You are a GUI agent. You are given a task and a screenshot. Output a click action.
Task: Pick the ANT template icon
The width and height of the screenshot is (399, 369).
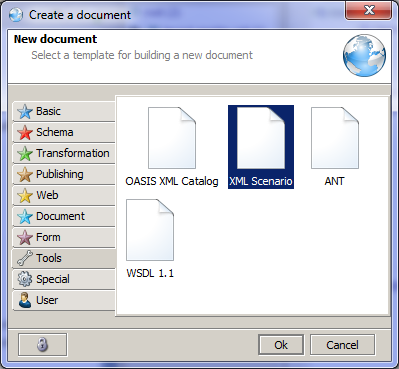click(335, 138)
